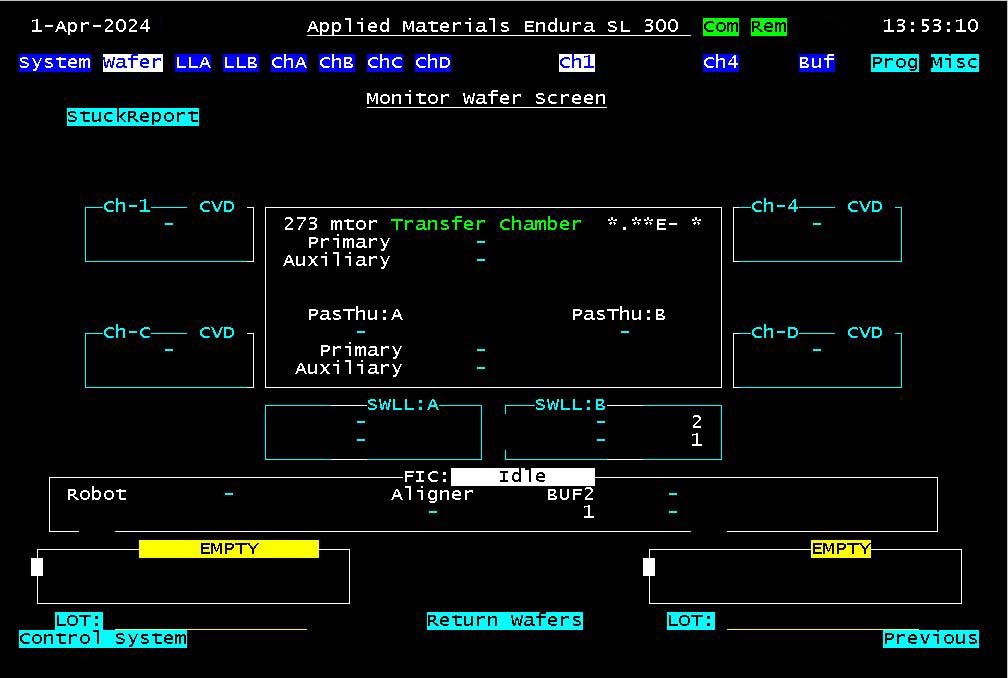Switch to the Buf tab
This screenshot has width=1008, height=678.
[x=816, y=62]
